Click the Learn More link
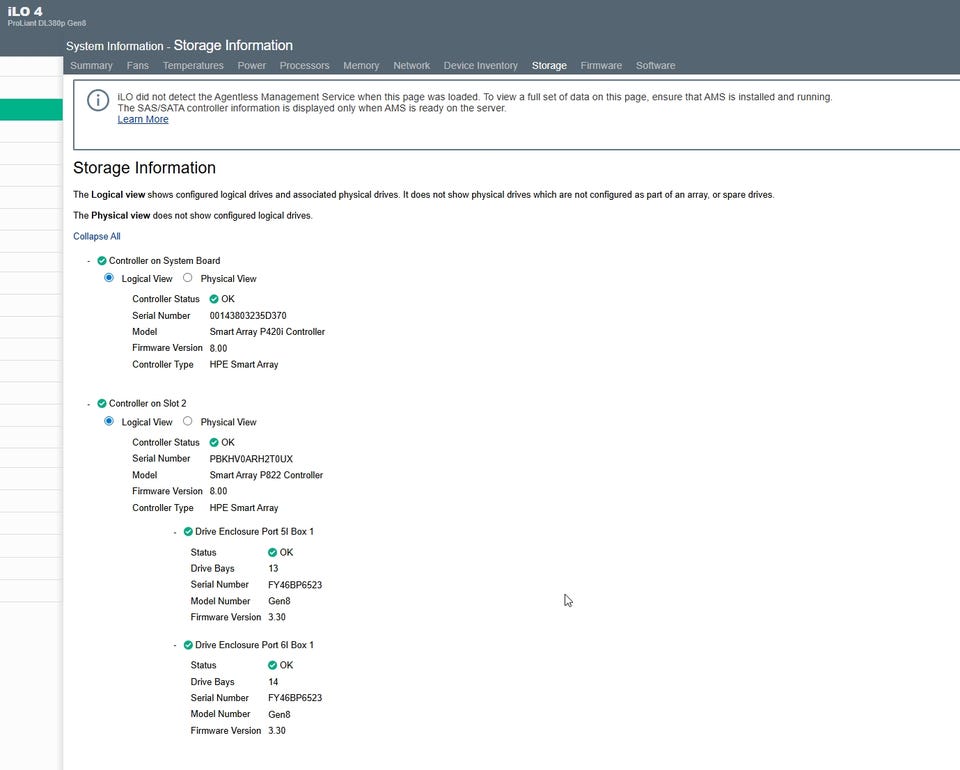Viewport: 960px width, 770px height. [x=143, y=119]
